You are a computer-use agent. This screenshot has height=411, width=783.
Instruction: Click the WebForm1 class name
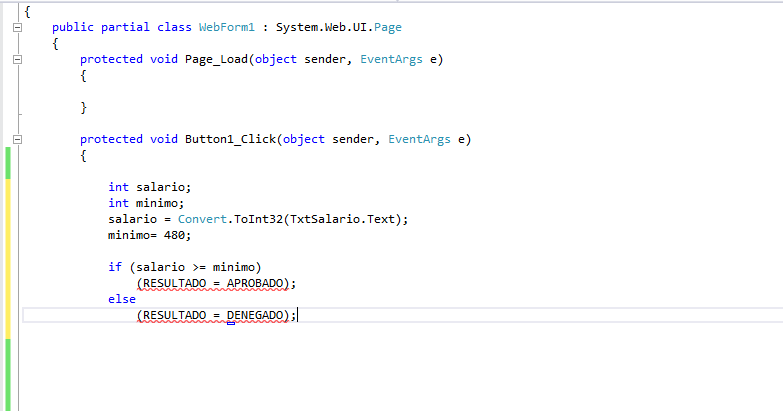point(227,27)
